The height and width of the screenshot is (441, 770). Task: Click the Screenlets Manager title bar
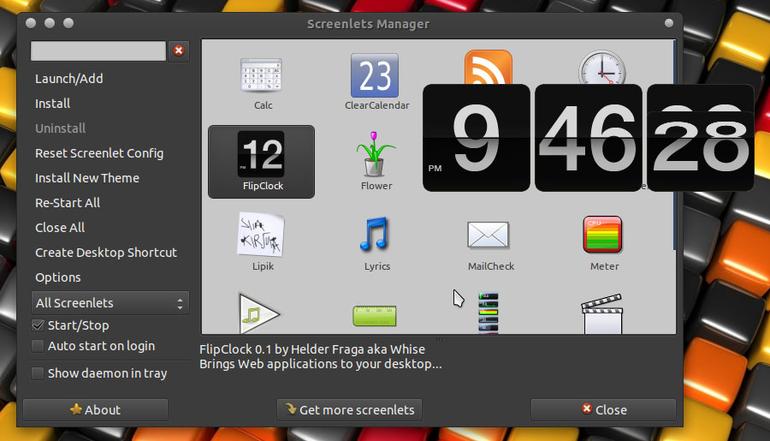pyautogui.click(x=368, y=24)
